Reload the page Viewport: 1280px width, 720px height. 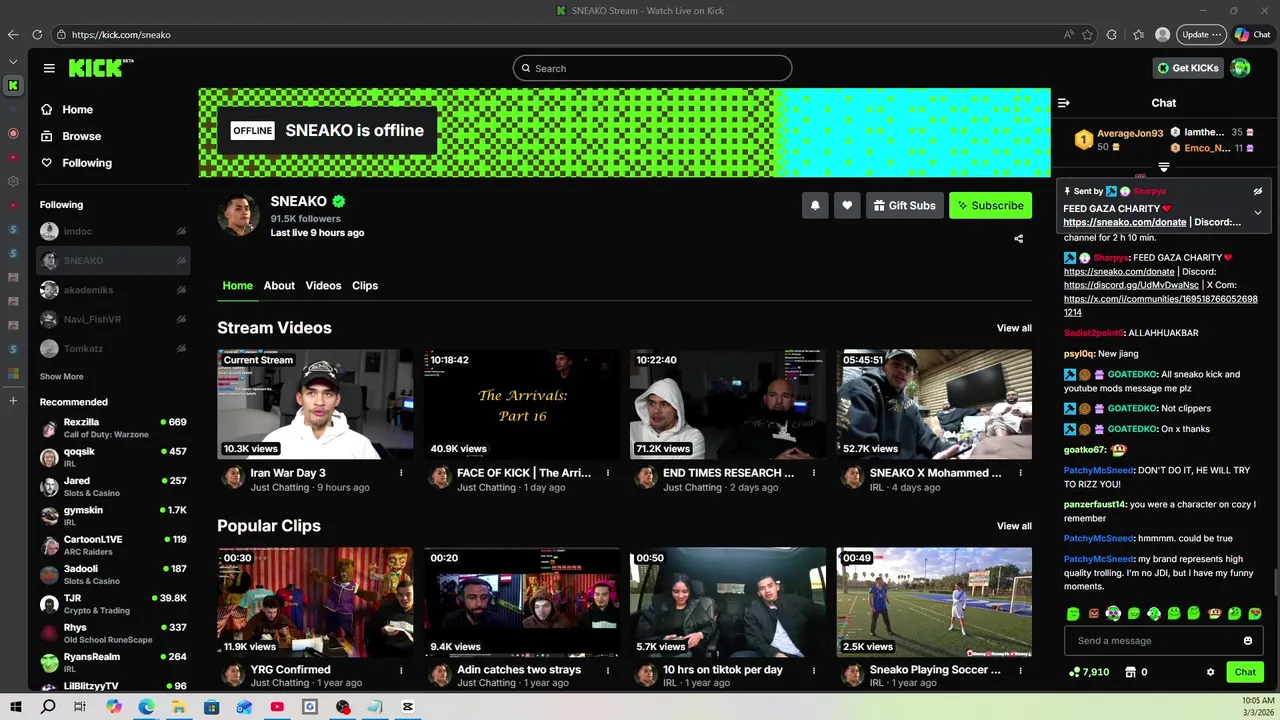37,34
